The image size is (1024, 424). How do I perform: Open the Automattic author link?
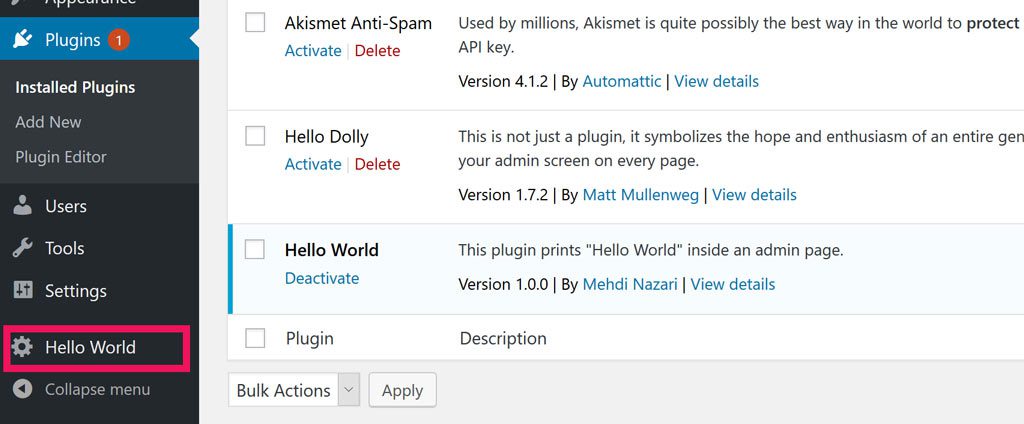point(622,82)
